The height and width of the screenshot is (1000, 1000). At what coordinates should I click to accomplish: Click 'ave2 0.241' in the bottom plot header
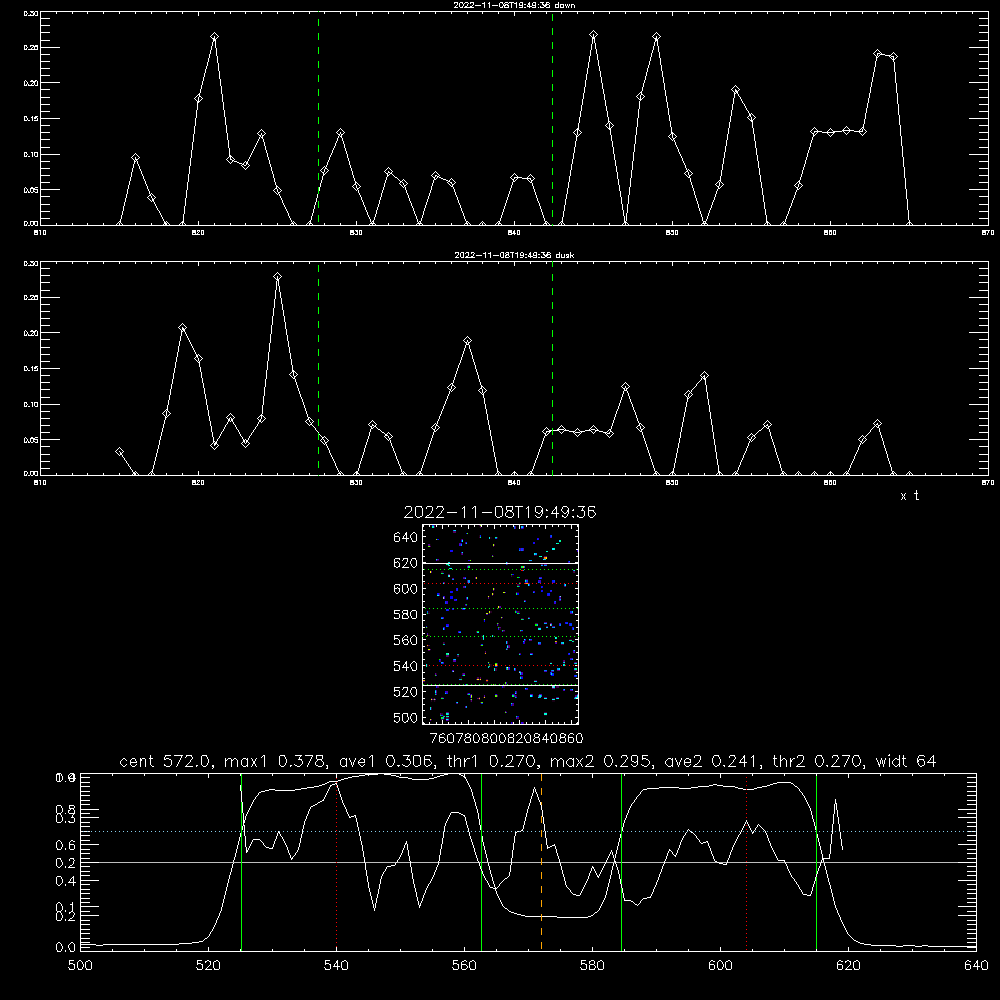[x=708, y=761]
